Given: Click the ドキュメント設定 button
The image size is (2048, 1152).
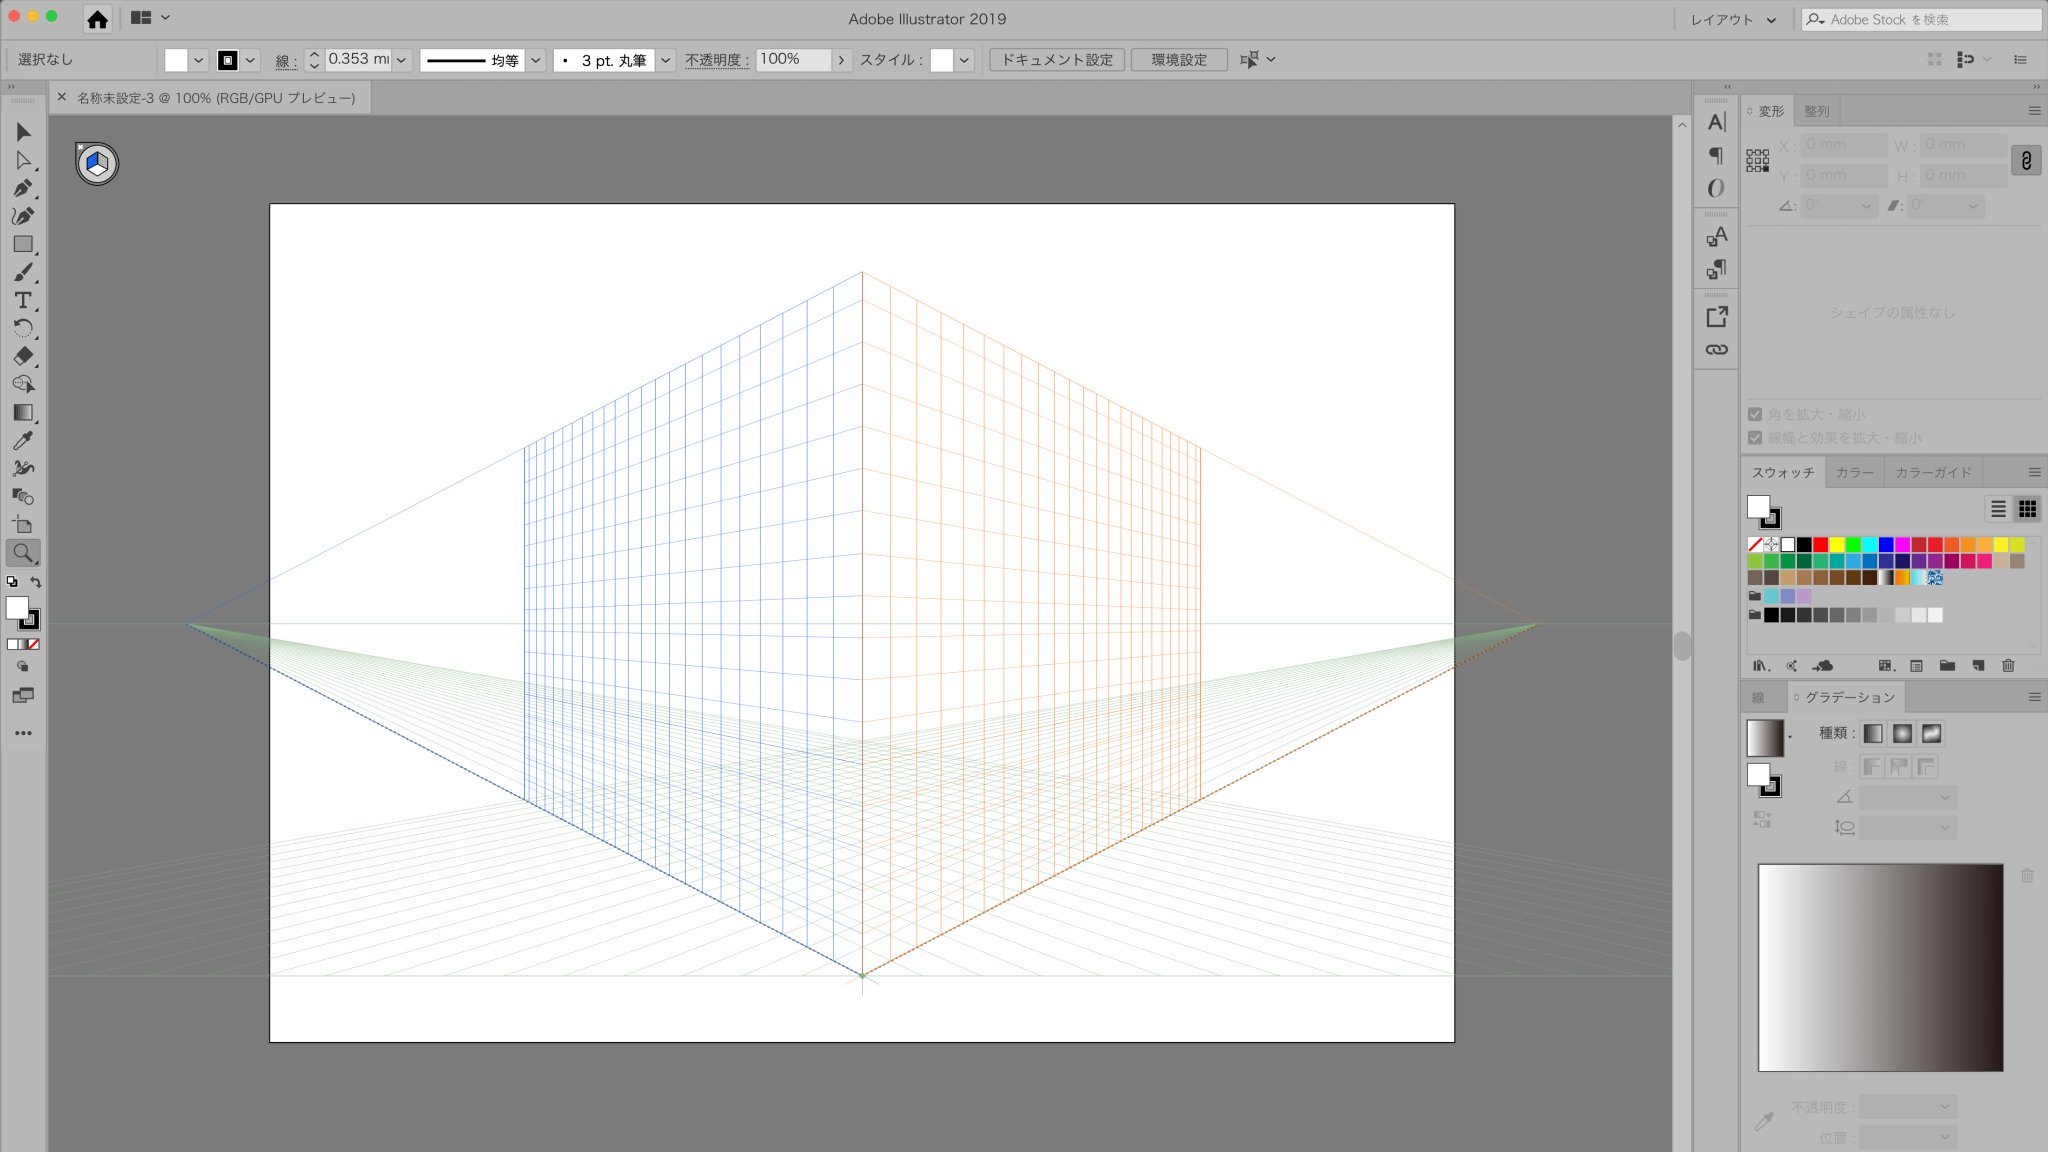Looking at the screenshot, I should [x=1057, y=60].
